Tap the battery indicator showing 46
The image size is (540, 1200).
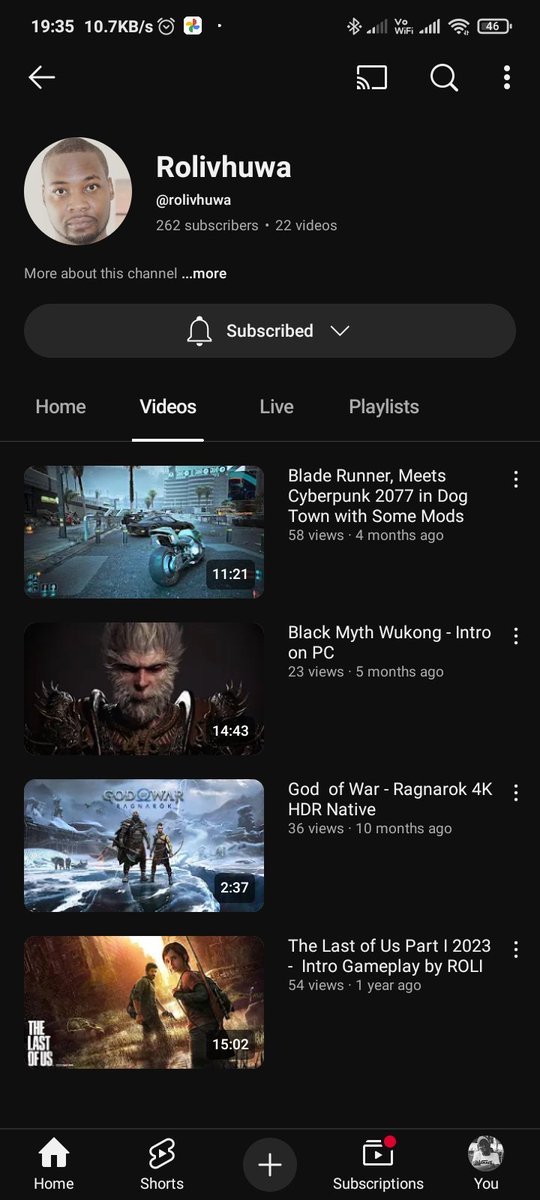tap(494, 26)
